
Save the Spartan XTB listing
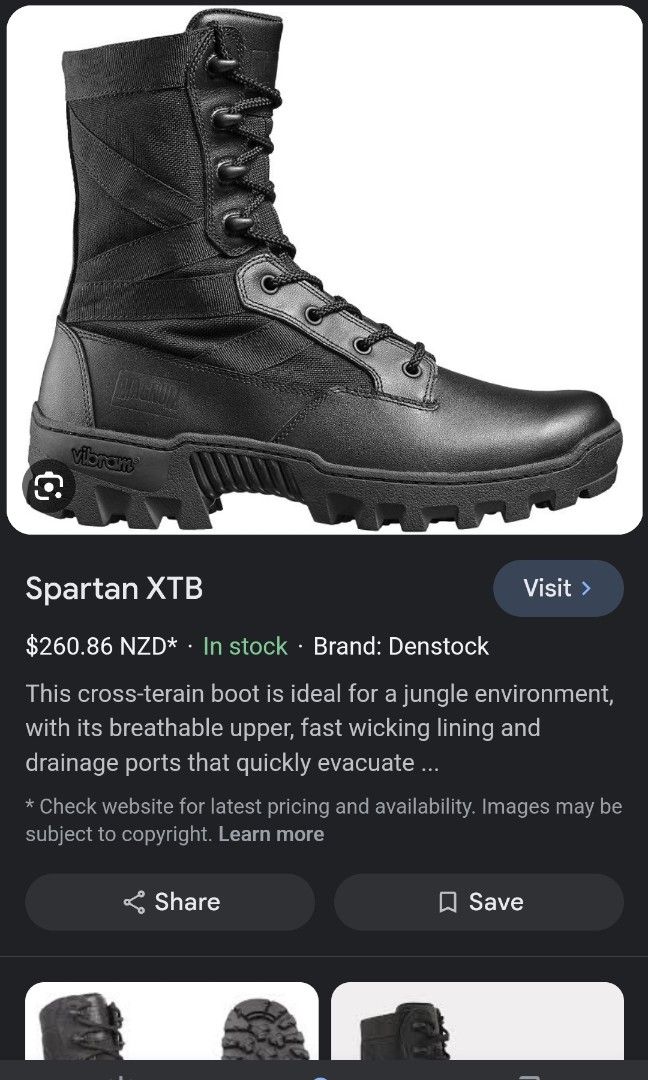click(479, 901)
